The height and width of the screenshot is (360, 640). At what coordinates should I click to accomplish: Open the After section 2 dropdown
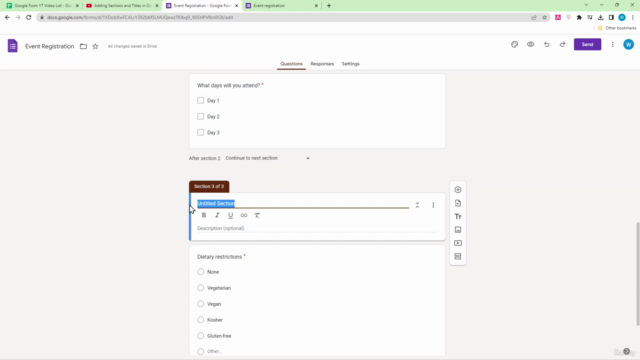tap(267, 158)
